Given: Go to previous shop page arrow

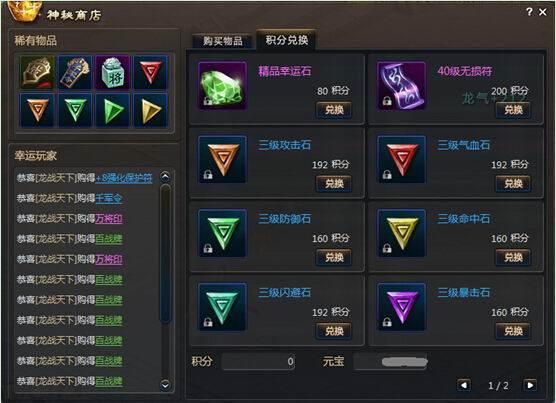Looking at the screenshot, I should pyautogui.click(x=464, y=385).
